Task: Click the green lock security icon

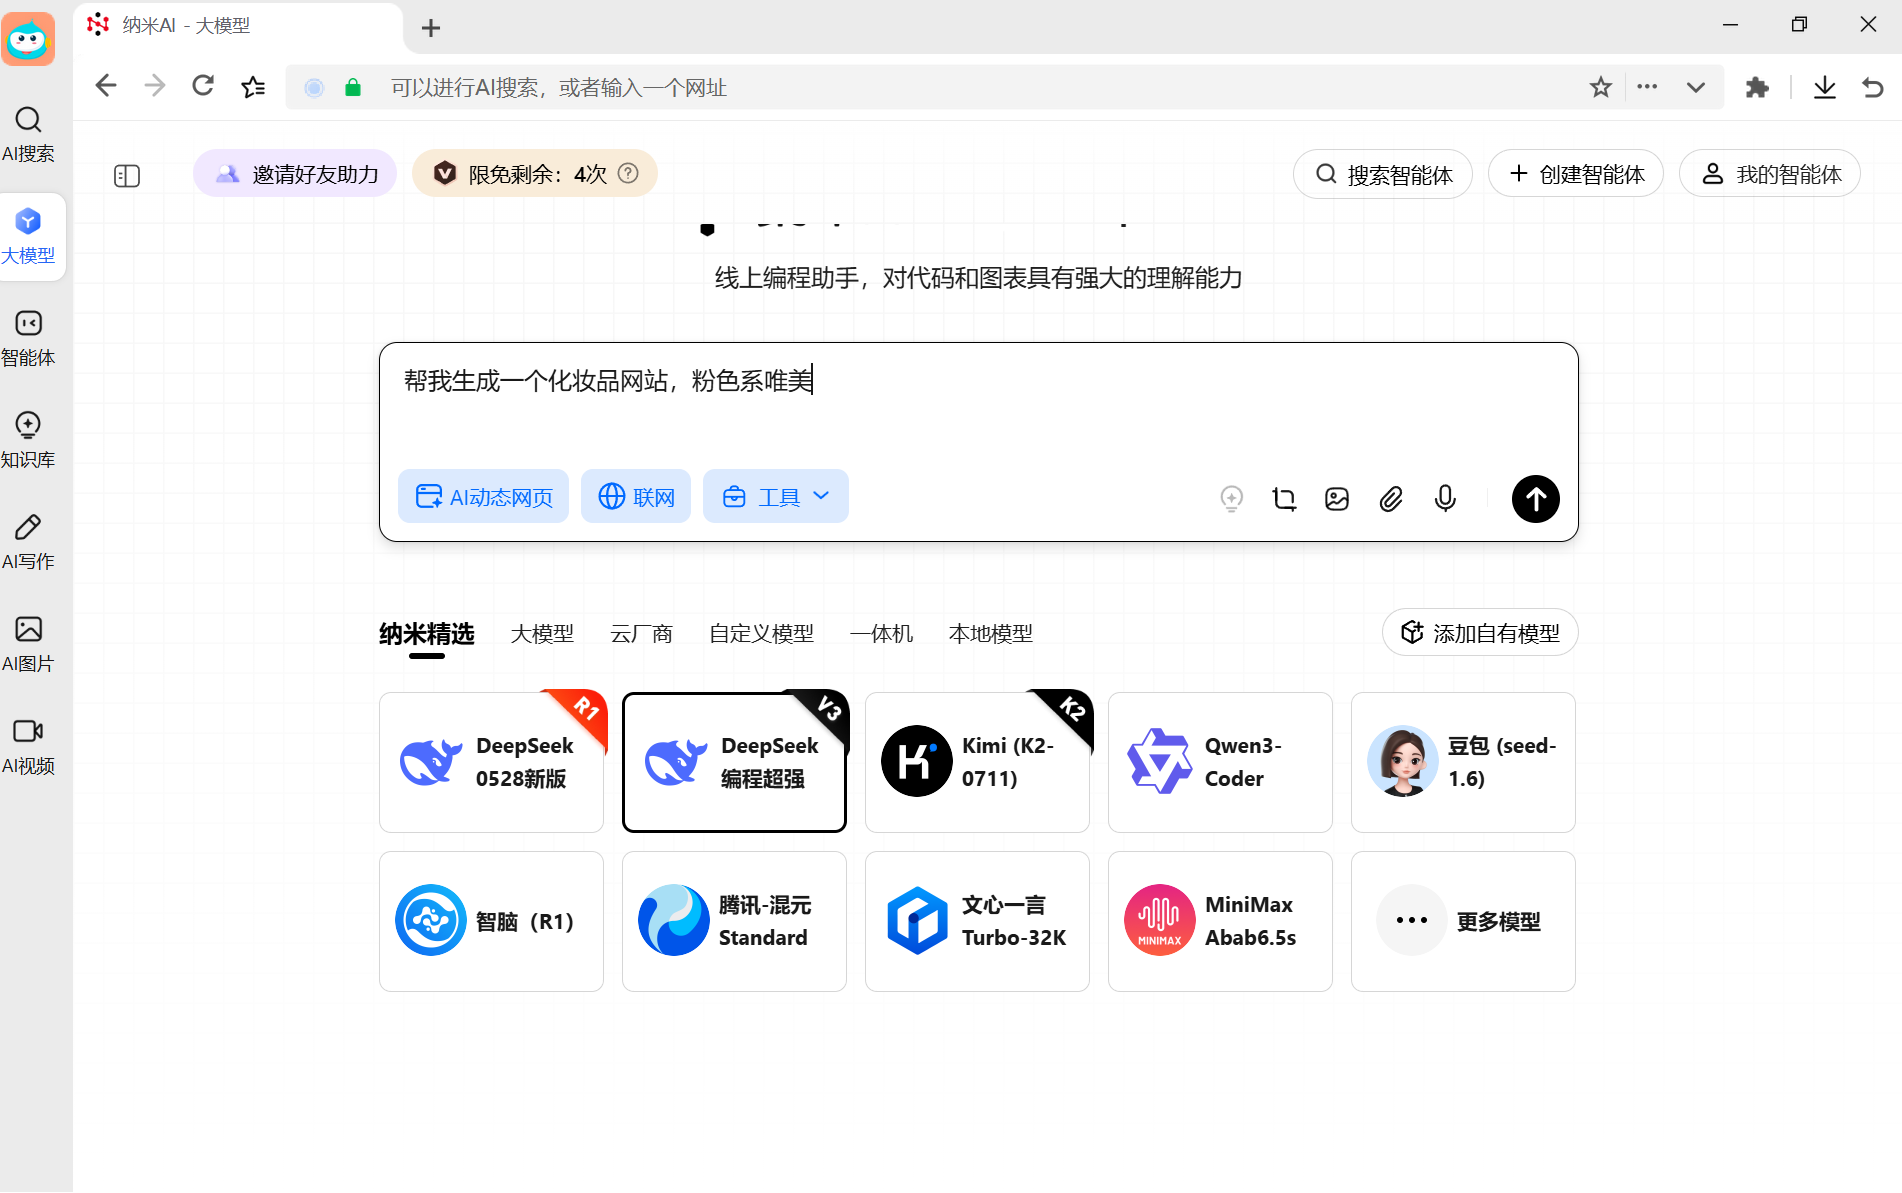Action: click(352, 87)
